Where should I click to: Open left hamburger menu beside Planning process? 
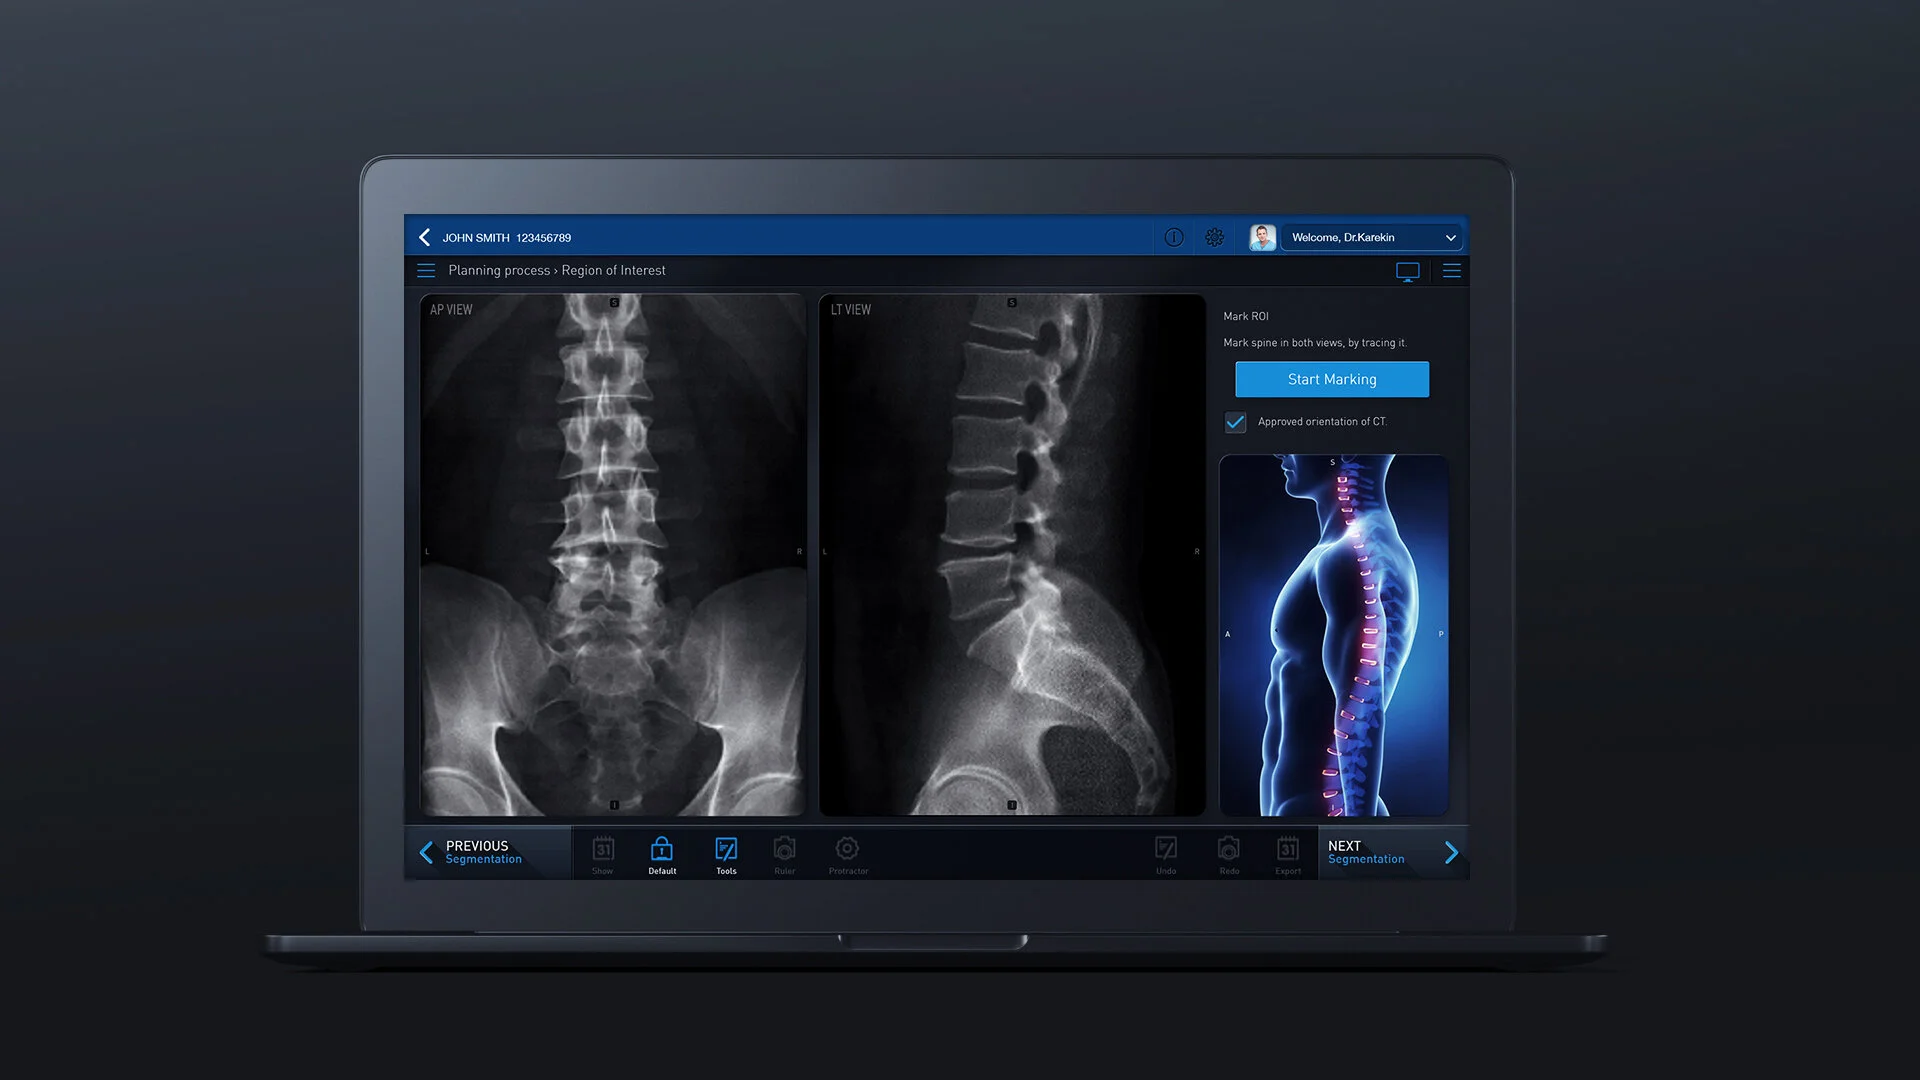(426, 271)
